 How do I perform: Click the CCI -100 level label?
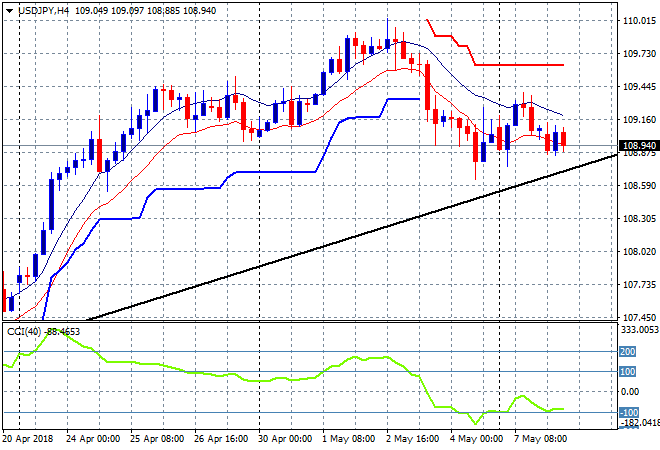point(628,412)
